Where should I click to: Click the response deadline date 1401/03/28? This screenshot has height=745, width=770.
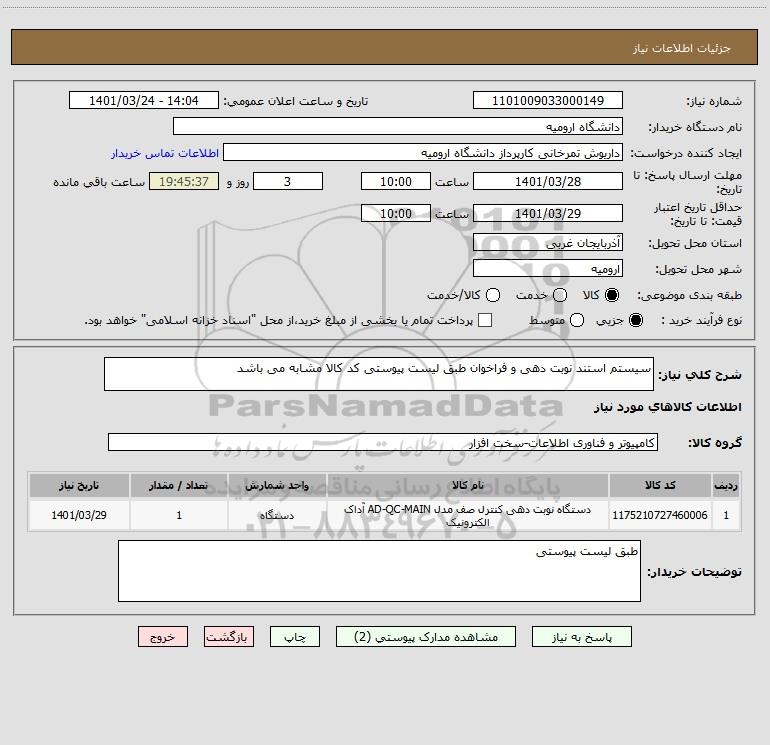(548, 181)
